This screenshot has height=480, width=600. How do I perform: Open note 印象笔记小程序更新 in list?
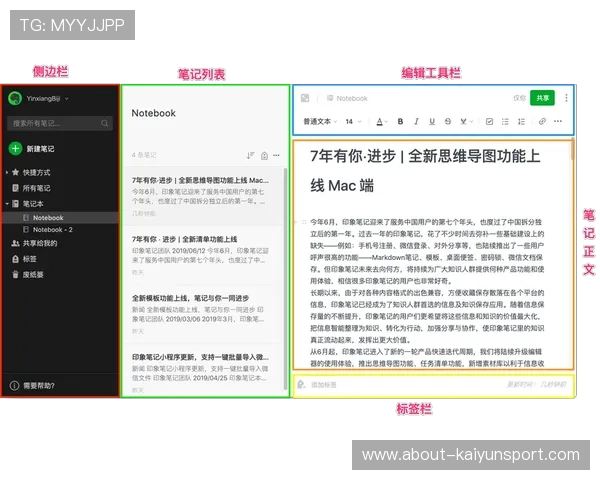203,372
